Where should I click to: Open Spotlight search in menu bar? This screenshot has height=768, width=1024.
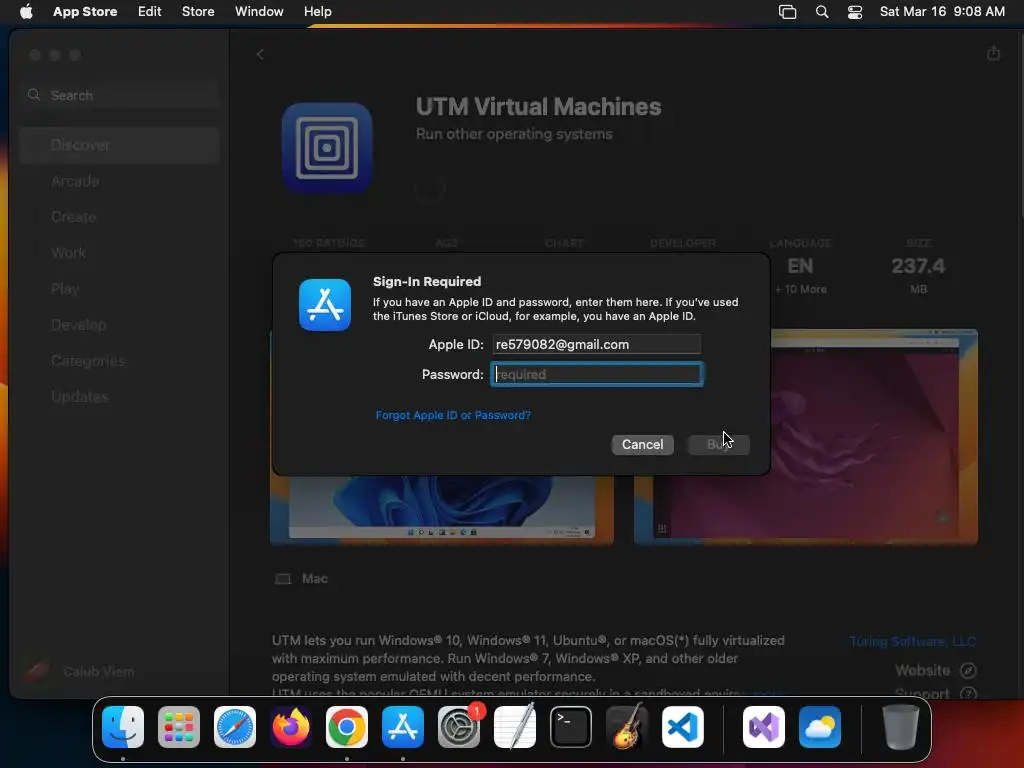tap(822, 12)
